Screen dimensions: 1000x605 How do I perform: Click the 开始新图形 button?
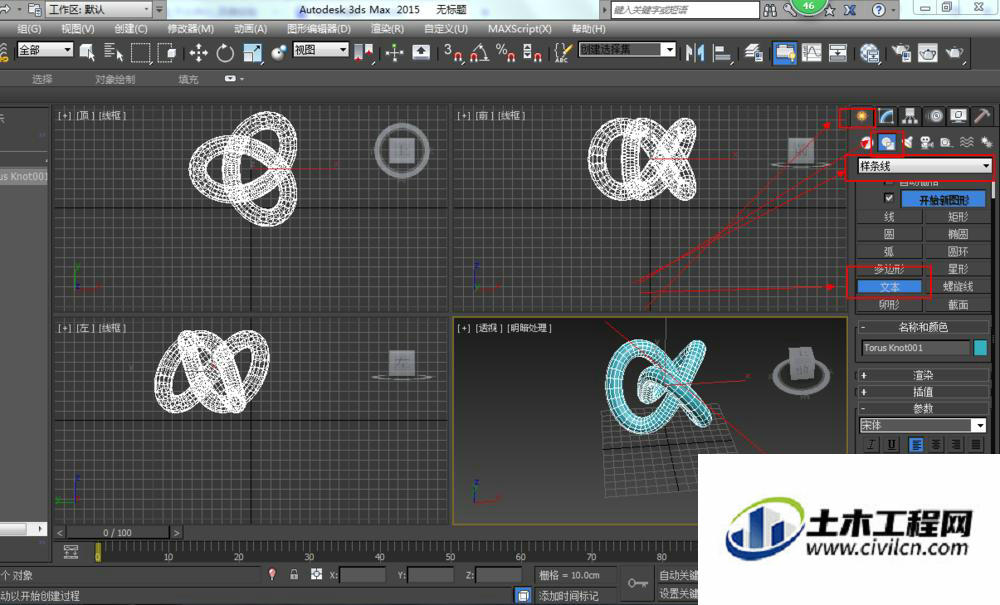coord(943,200)
